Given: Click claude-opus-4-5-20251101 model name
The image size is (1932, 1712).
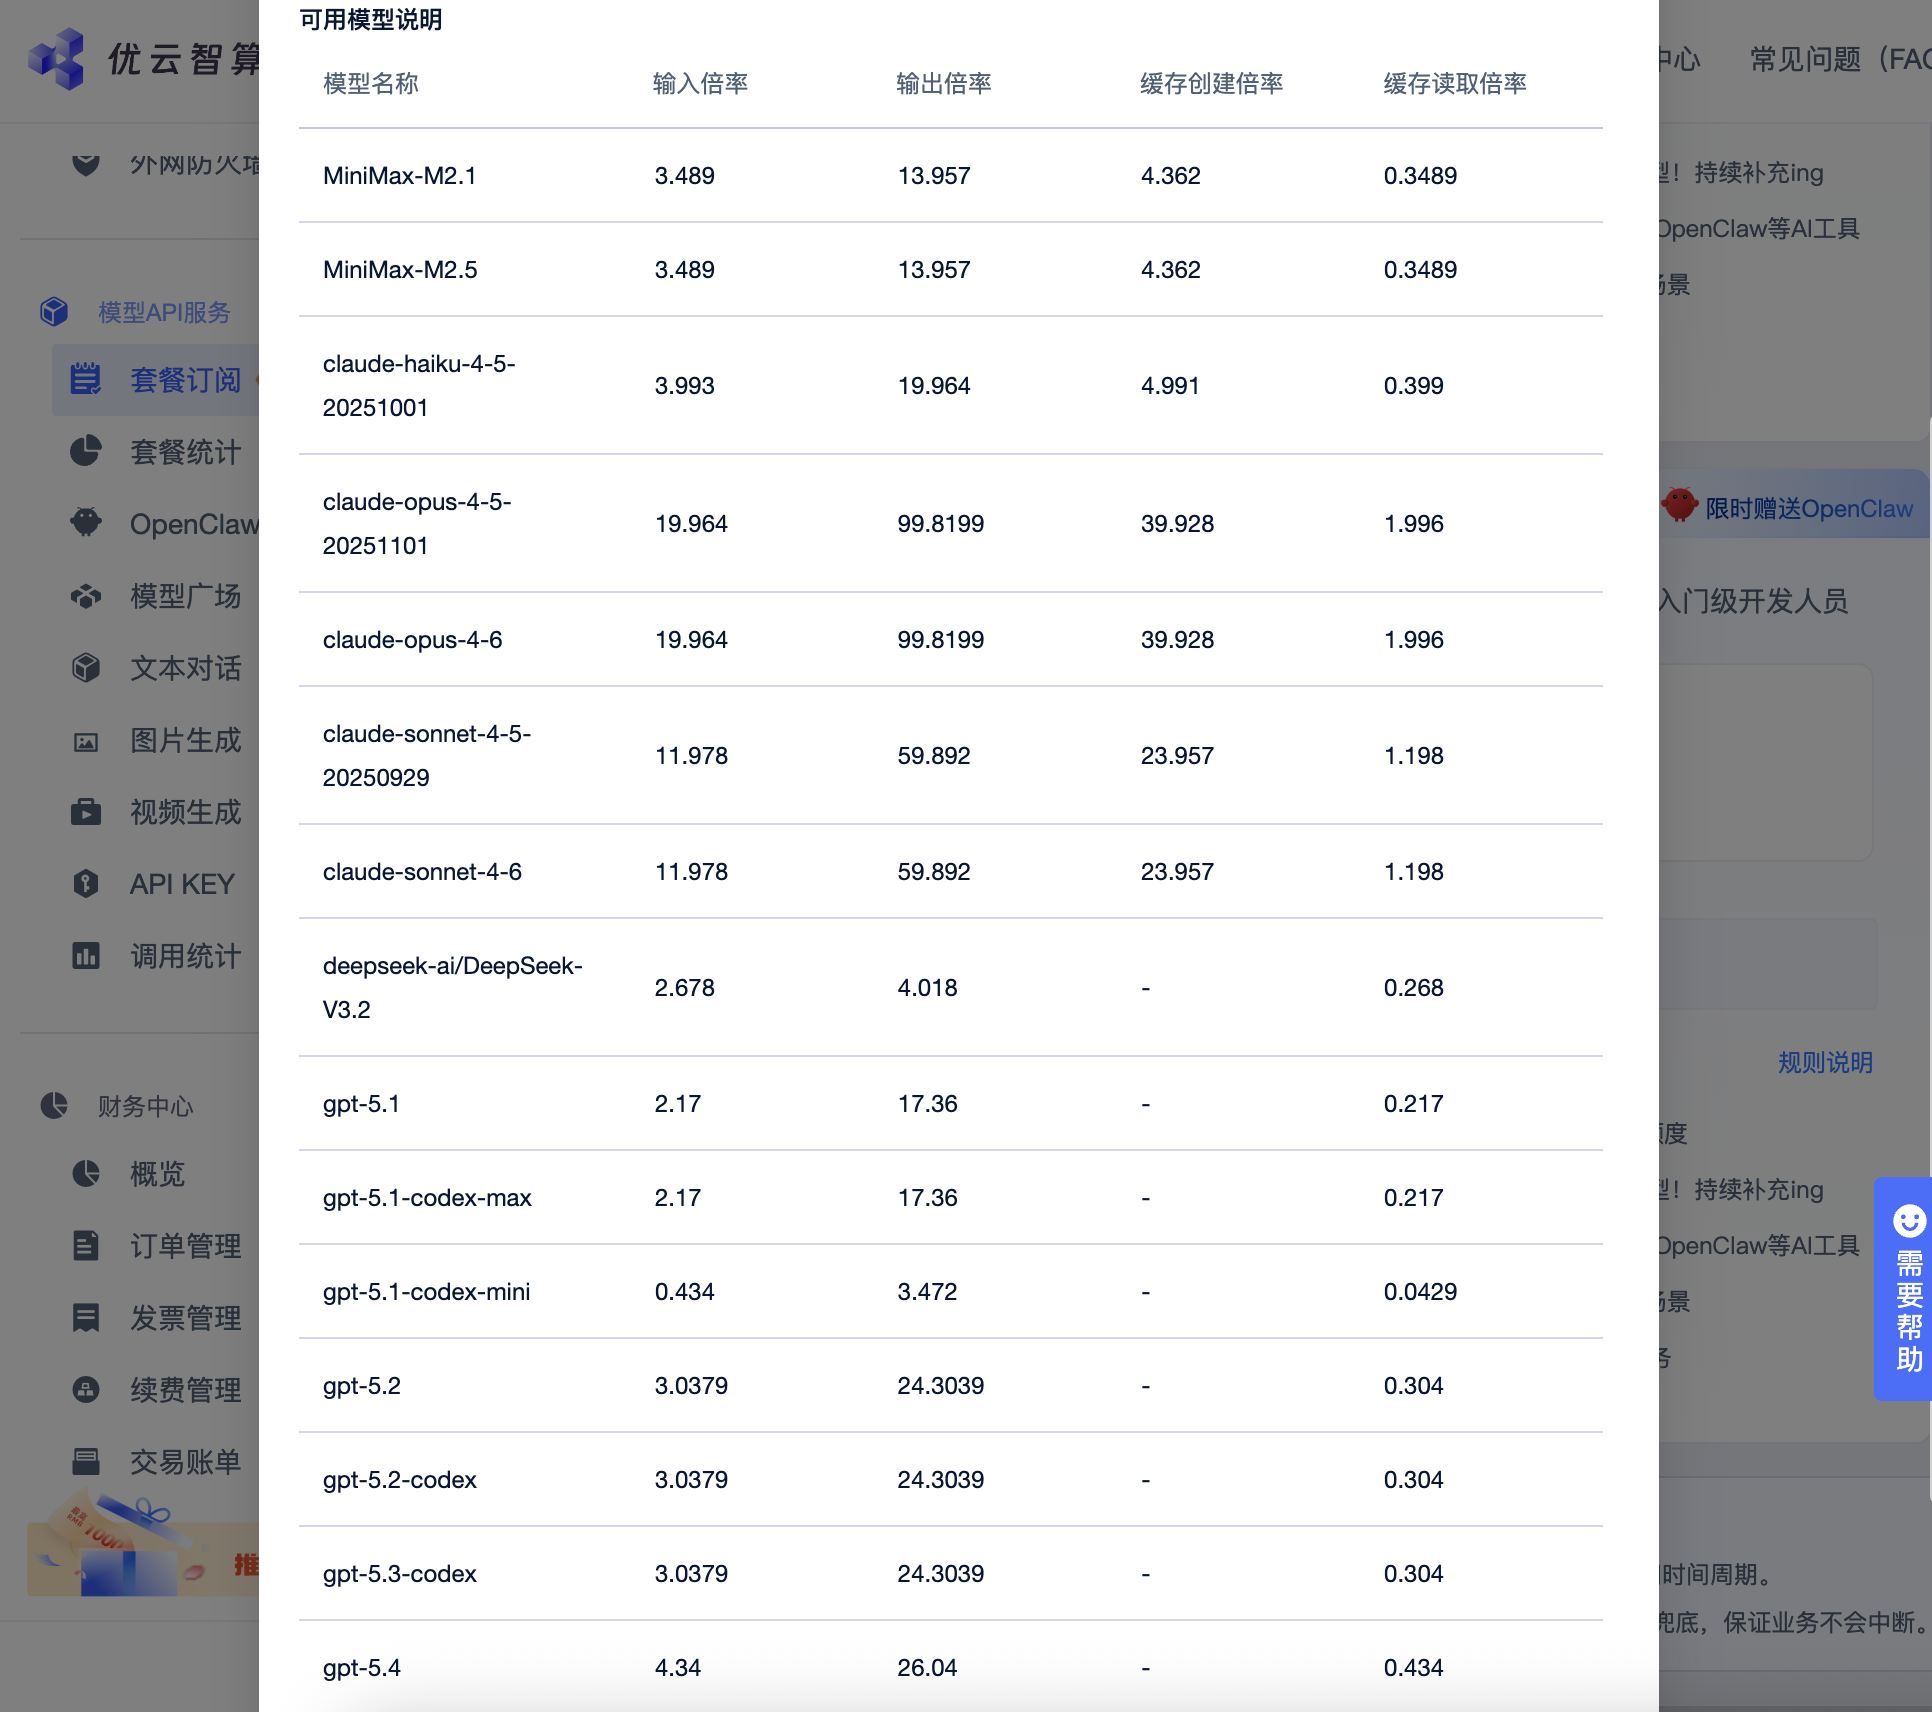Looking at the screenshot, I should pyautogui.click(x=417, y=524).
